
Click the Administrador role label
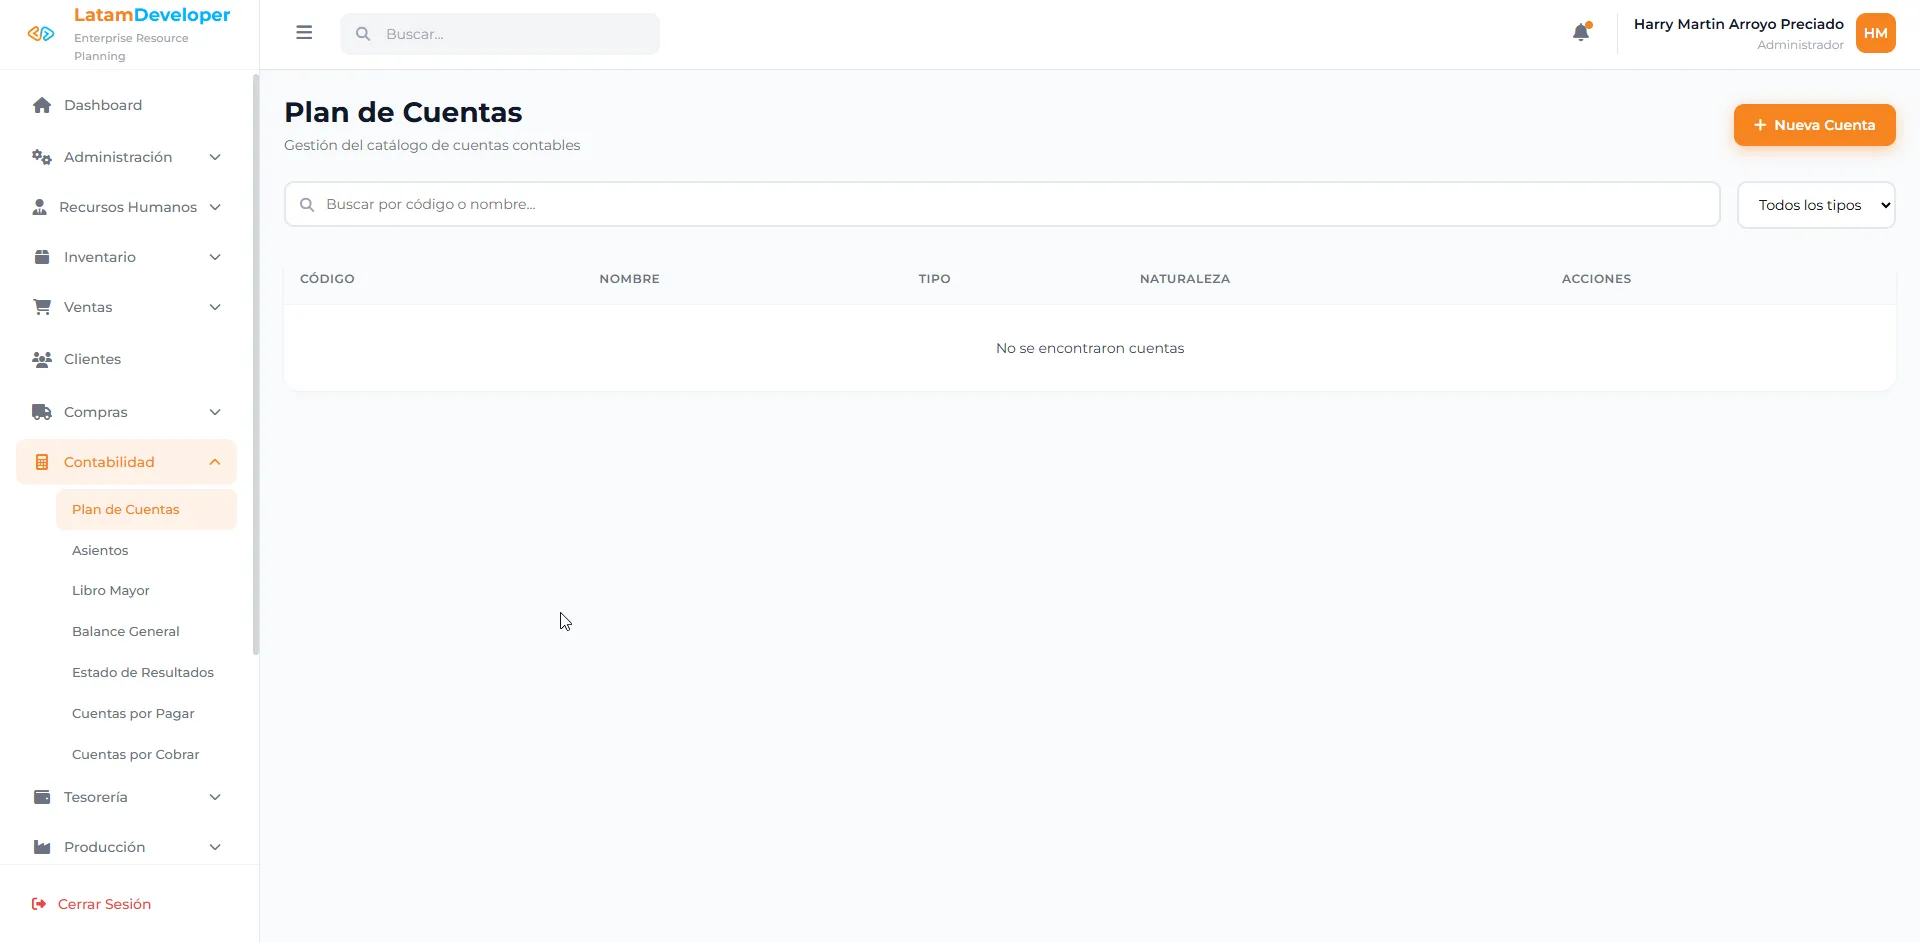(1800, 45)
